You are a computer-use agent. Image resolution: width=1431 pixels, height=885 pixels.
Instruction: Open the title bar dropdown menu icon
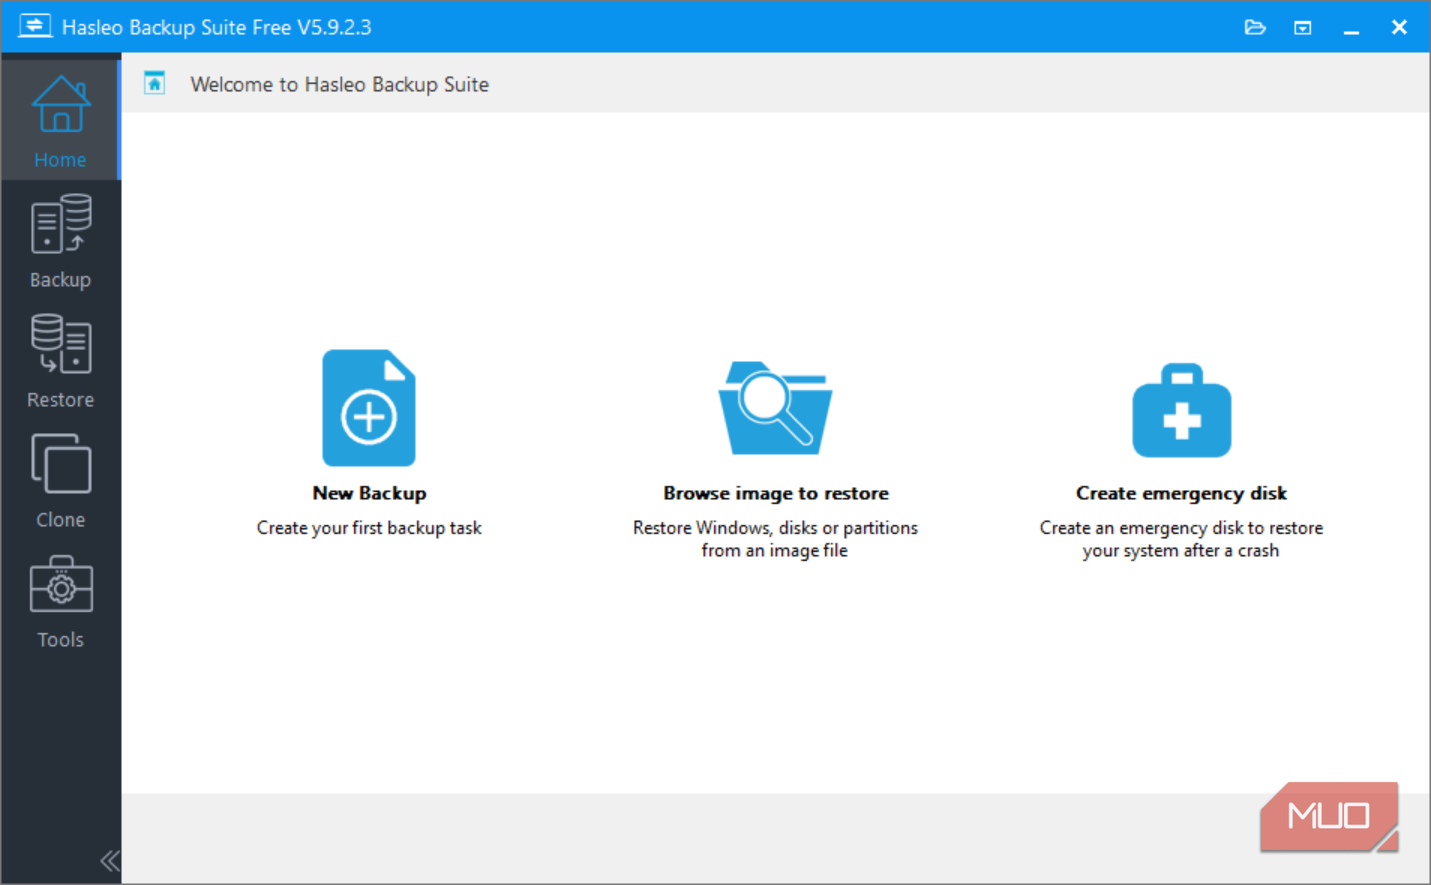1302,27
